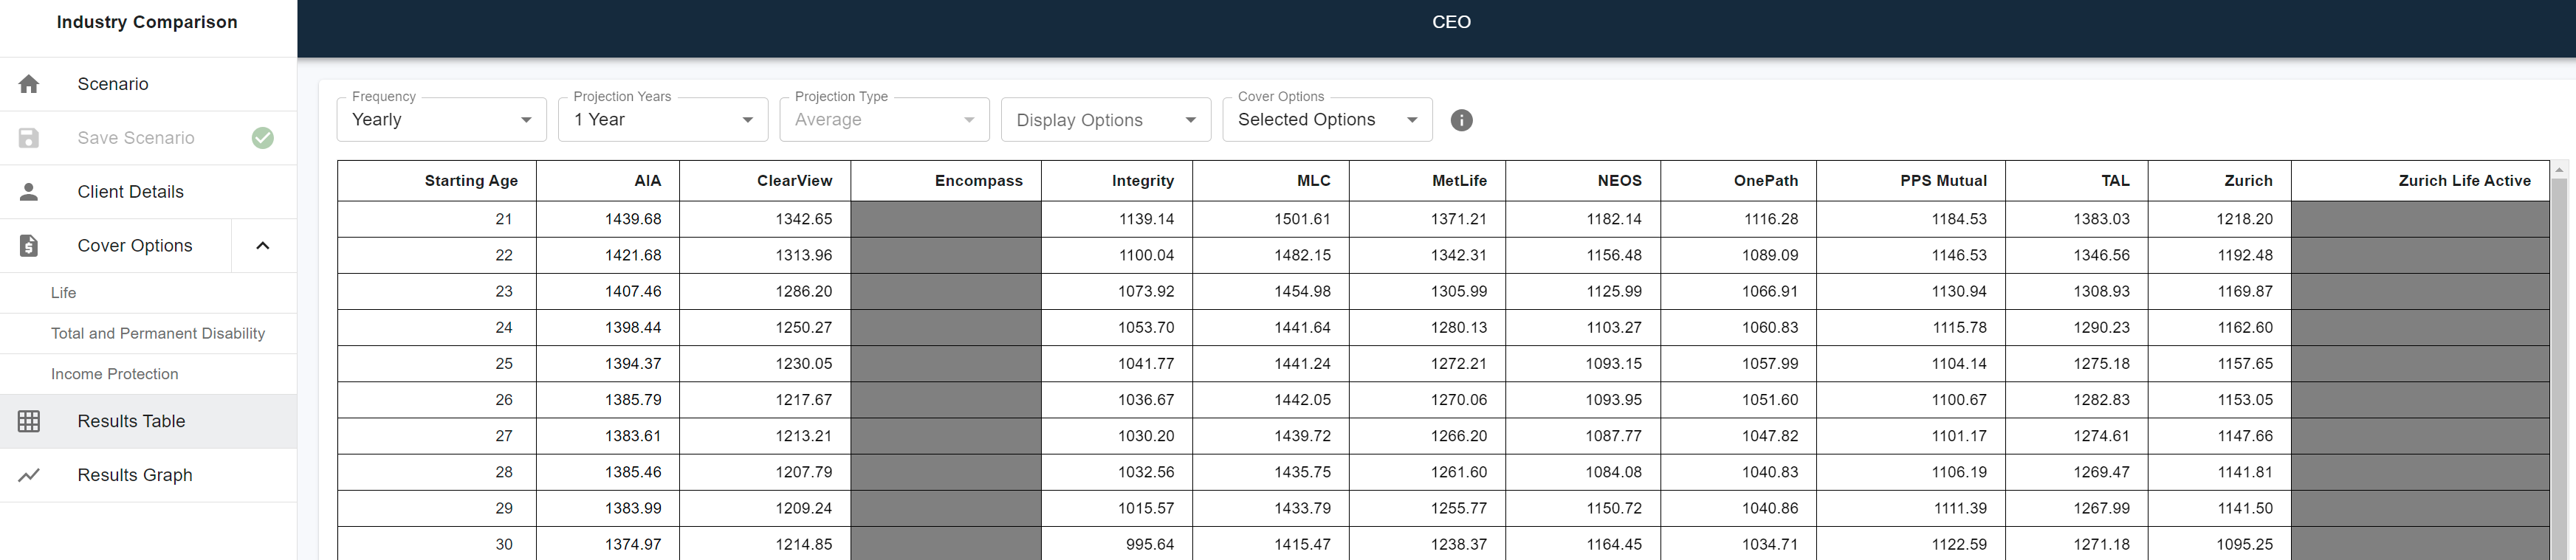
Task: Open the Projection Type dropdown
Action: point(885,120)
